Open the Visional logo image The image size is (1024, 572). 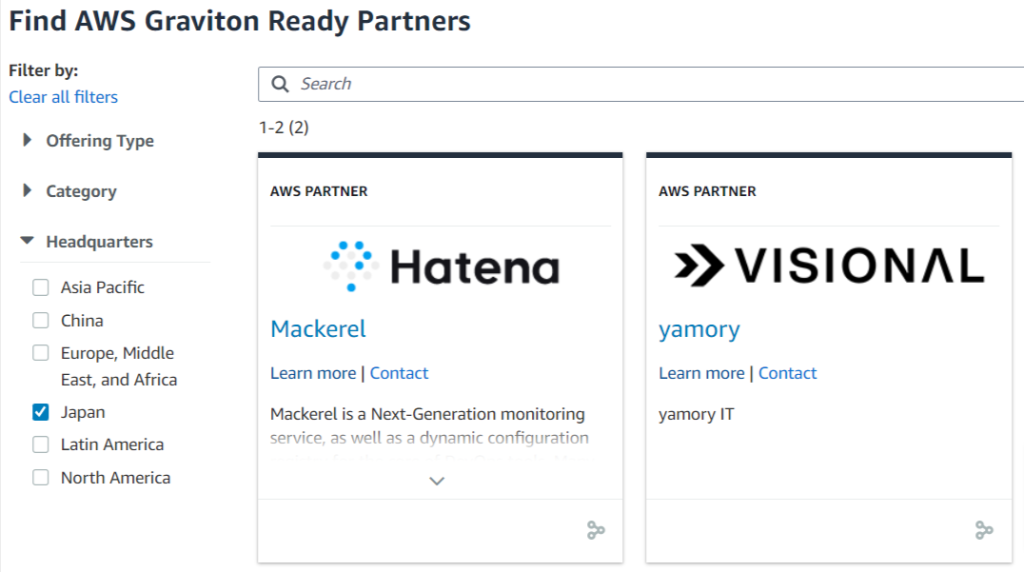(x=829, y=266)
